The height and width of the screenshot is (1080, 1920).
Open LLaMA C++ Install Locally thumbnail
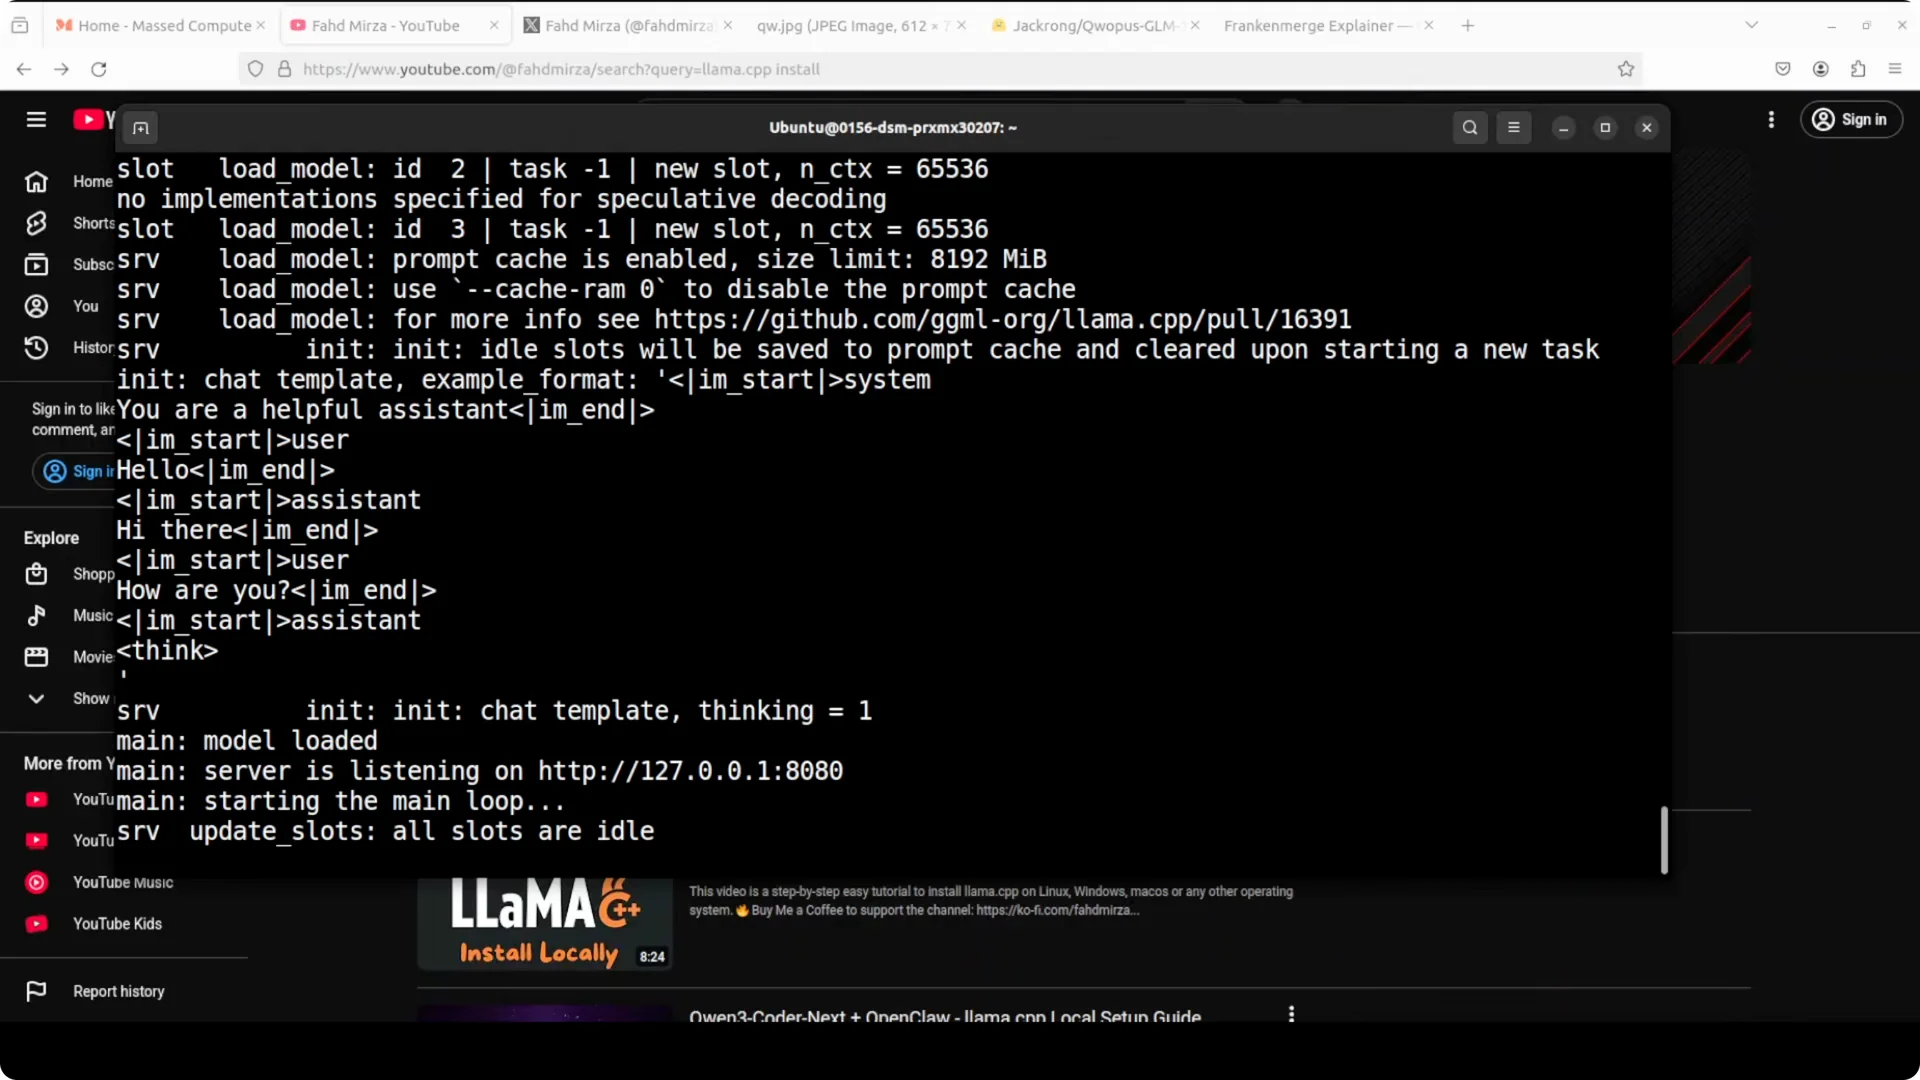(545, 924)
